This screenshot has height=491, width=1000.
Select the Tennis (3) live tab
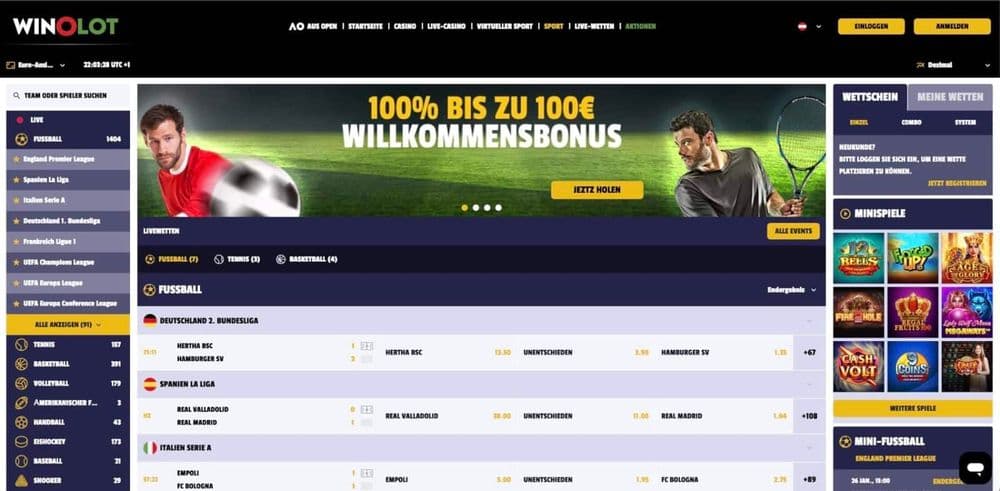(237, 260)
